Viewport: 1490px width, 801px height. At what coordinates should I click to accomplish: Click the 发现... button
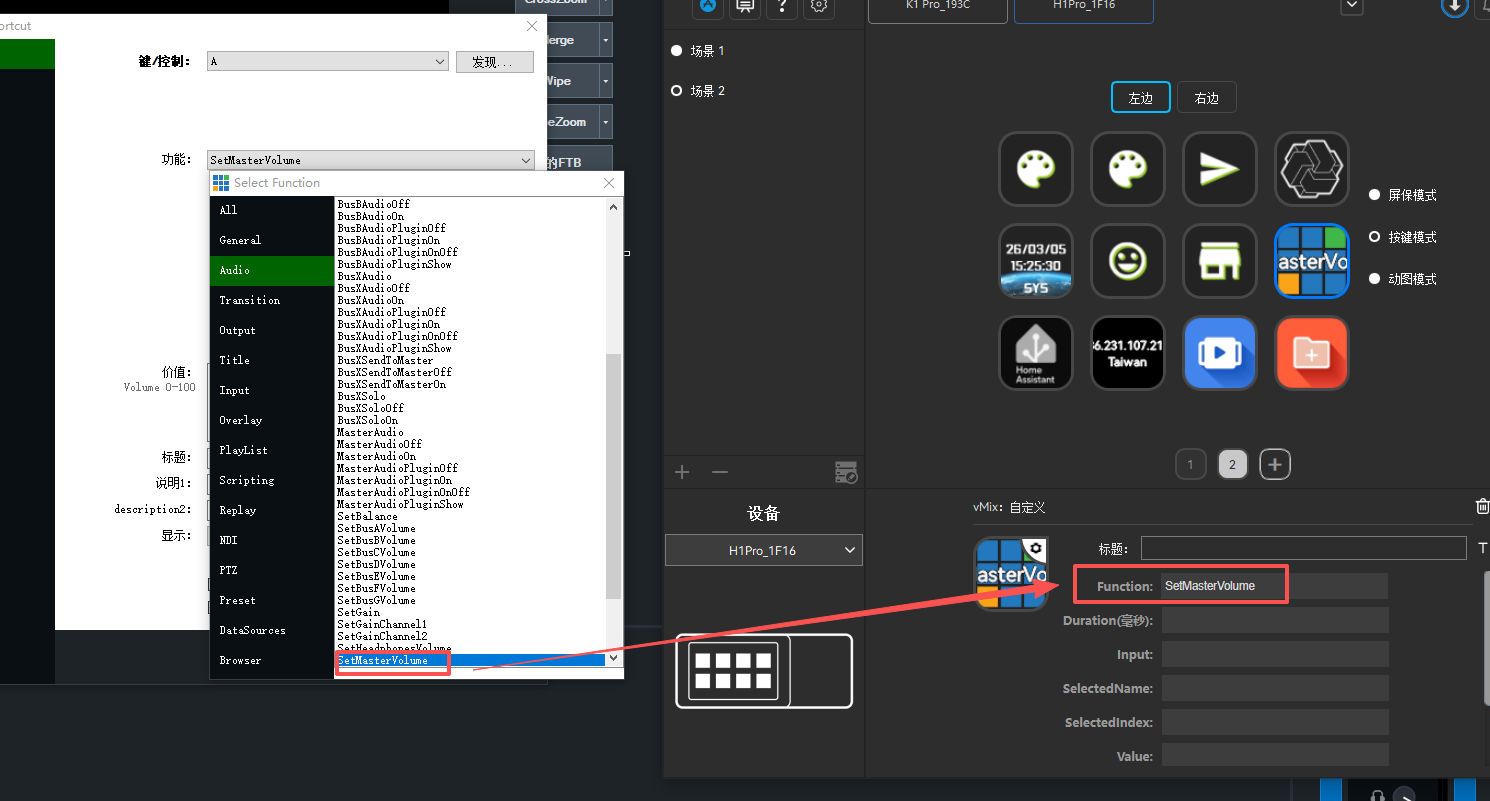[494, 62]
